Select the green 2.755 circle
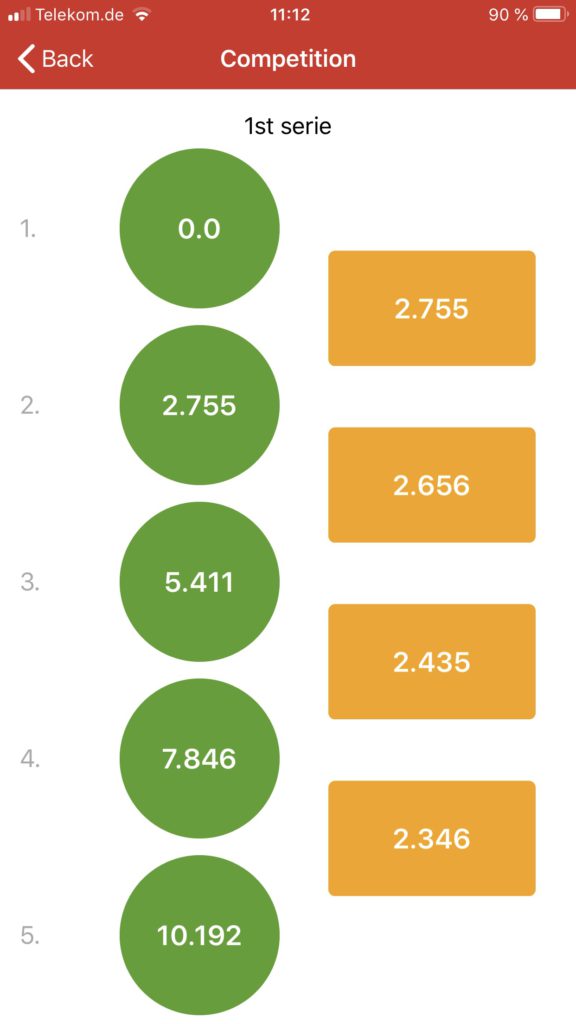Viewport: 576px width, 1024px height. 199,405
